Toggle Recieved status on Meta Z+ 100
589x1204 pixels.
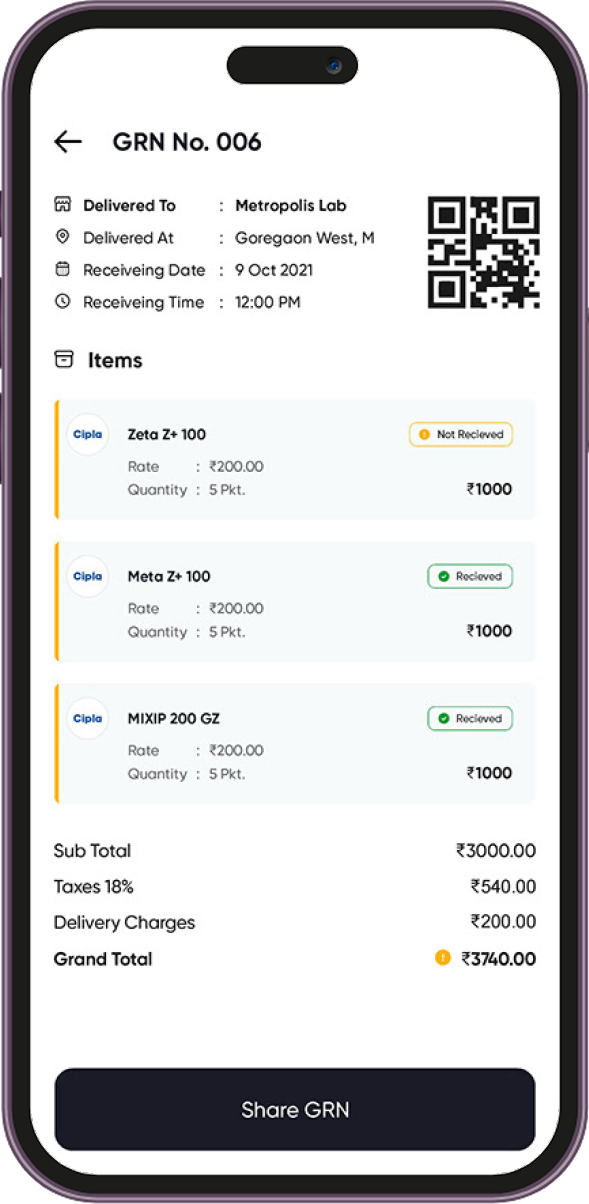coord(470,577)
